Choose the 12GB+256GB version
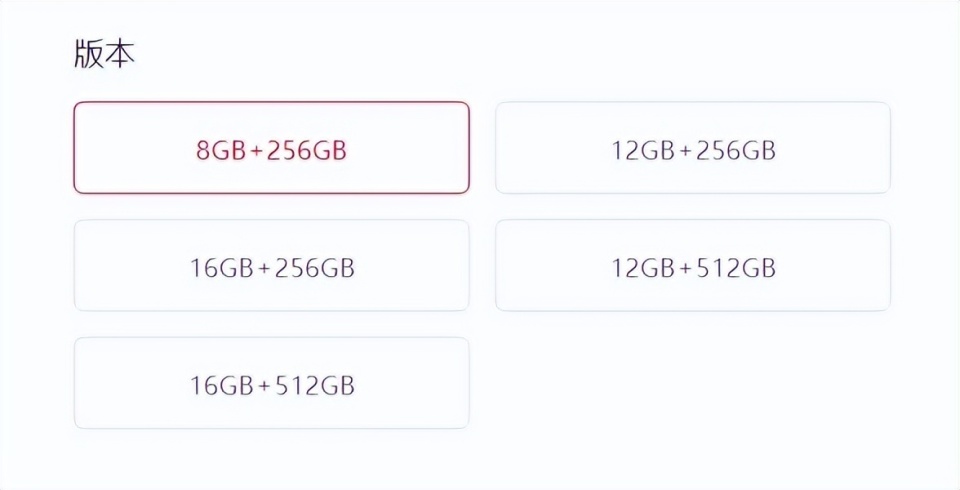The image size is (960, 490). [x=693, y=148]
